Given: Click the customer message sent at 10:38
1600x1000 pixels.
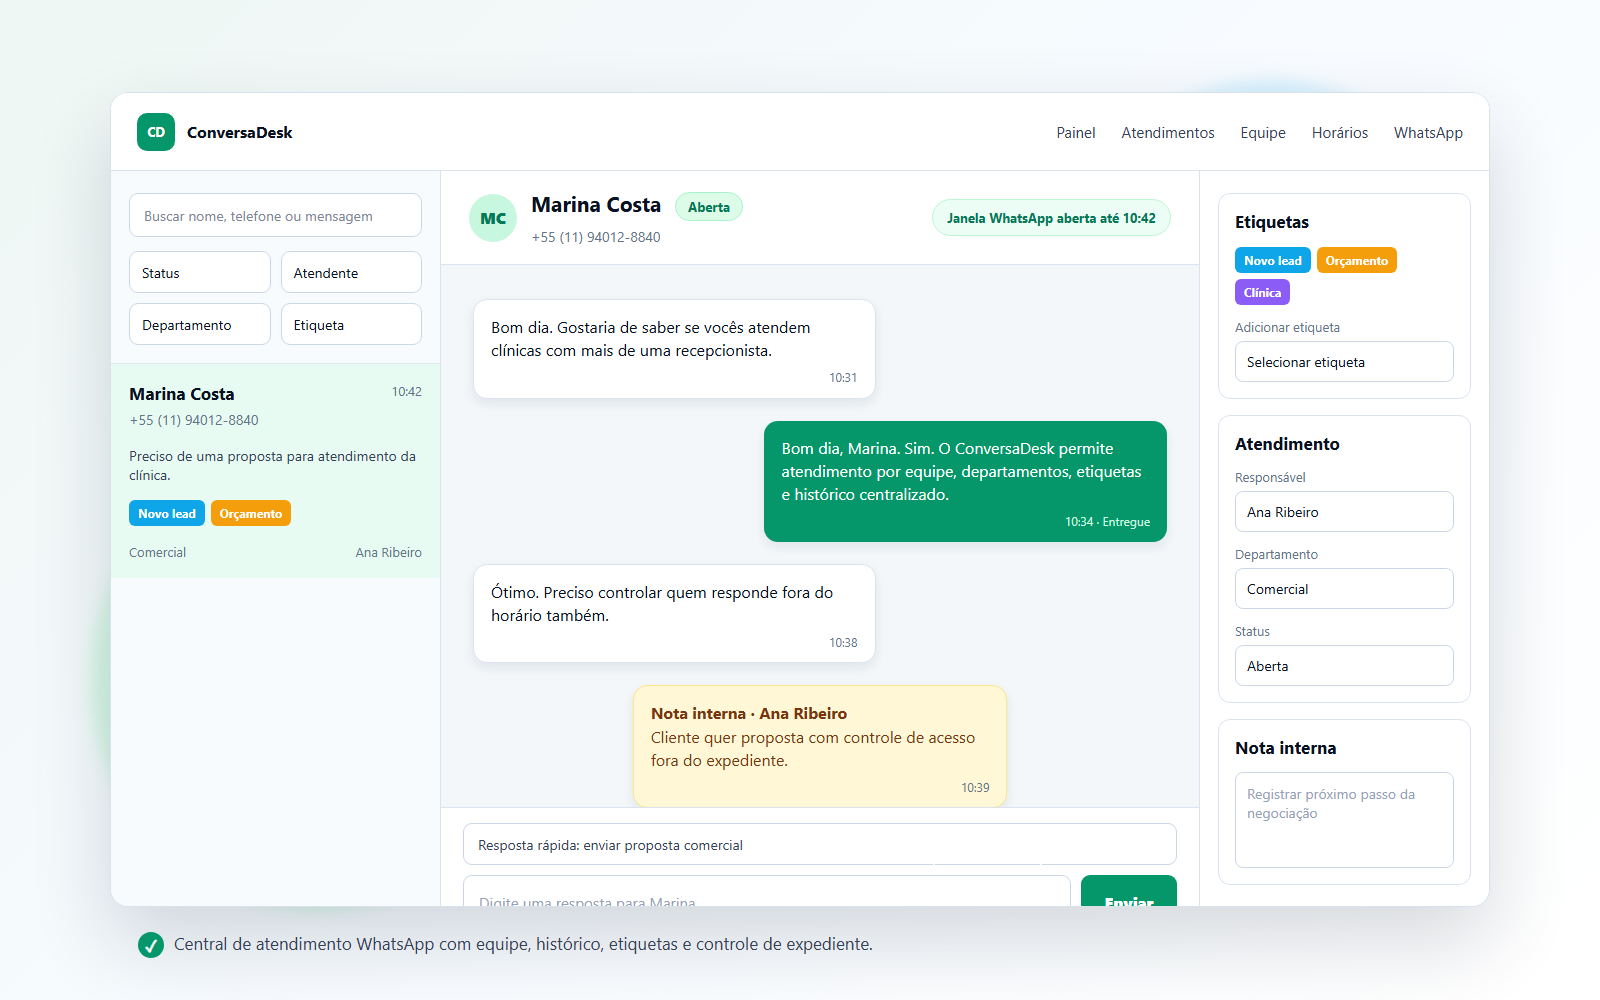Looking at the screenshot, I should point(674,613).
